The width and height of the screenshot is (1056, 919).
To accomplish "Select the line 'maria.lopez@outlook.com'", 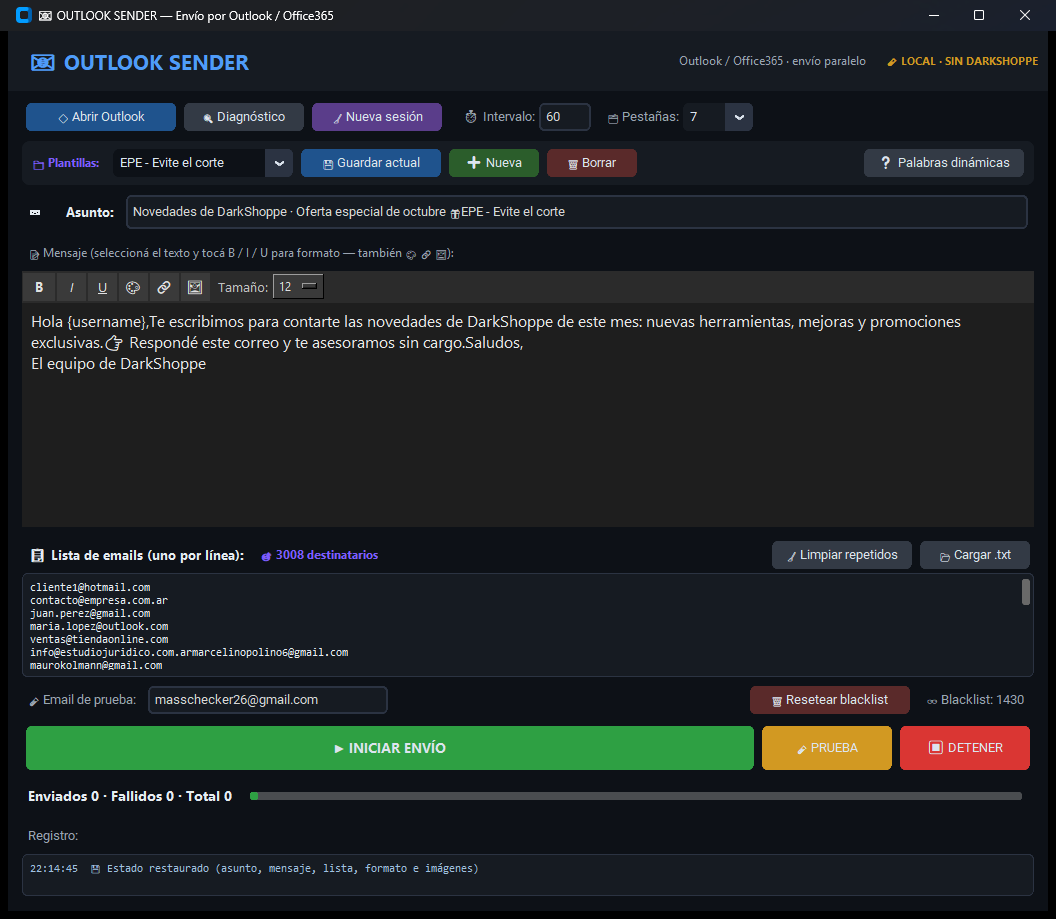I will click(99, 627).
